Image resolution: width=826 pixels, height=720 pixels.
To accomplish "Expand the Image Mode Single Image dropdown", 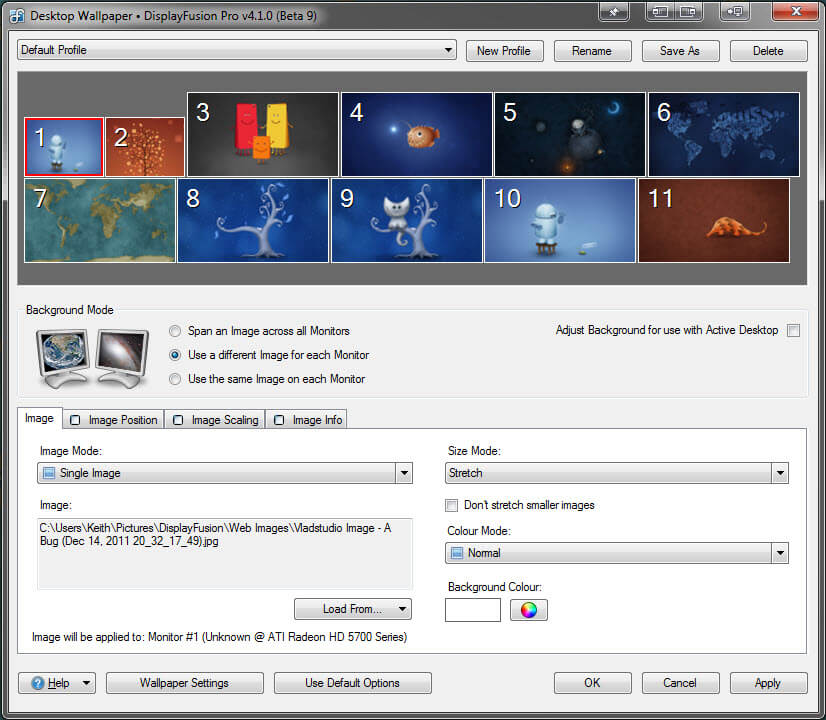I will (x=404, y=473).
